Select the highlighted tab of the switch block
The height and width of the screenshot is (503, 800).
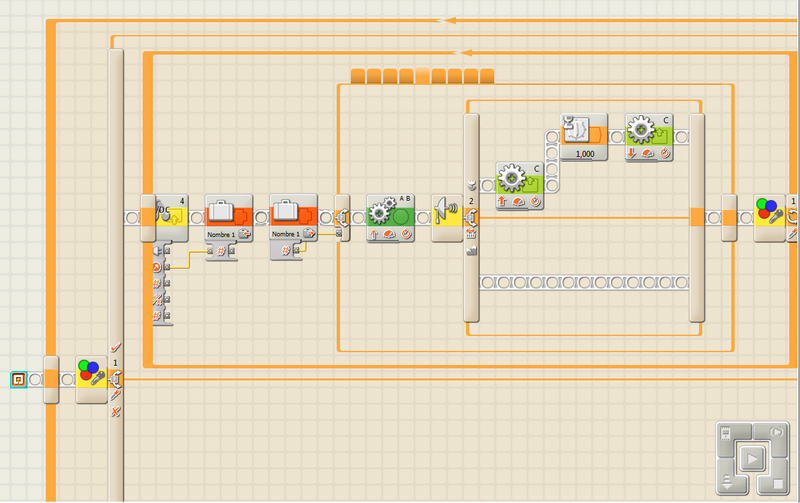click(x=422, y=76)
